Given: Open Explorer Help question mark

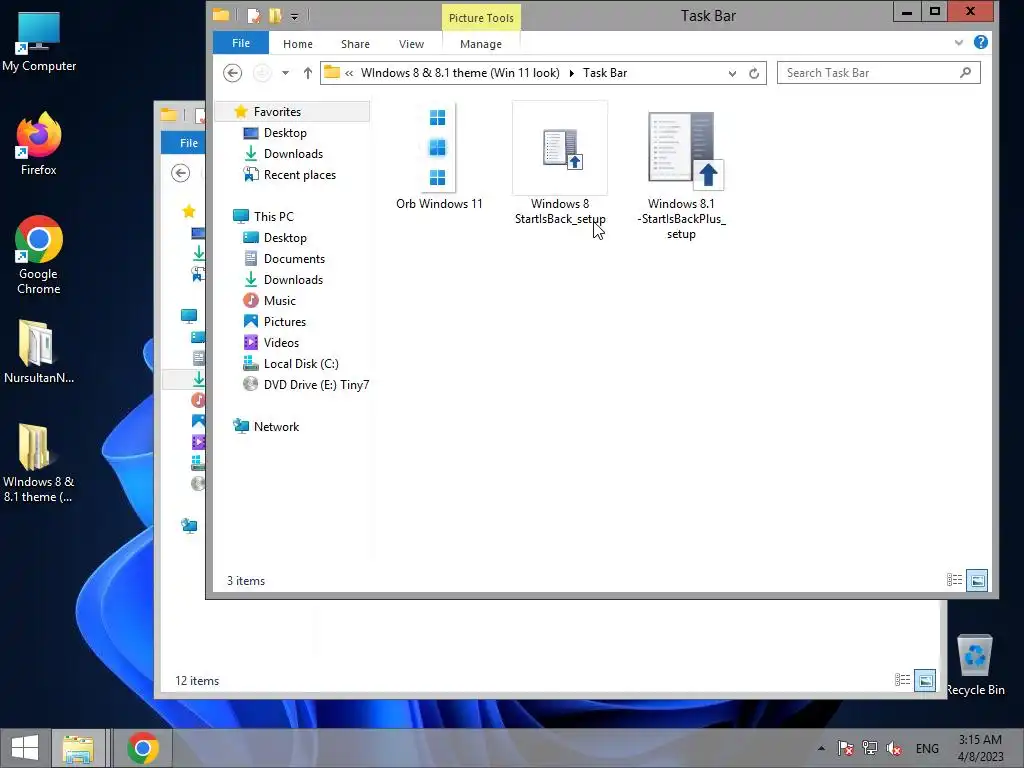Looking at the screenshot, I should [980, 42].
